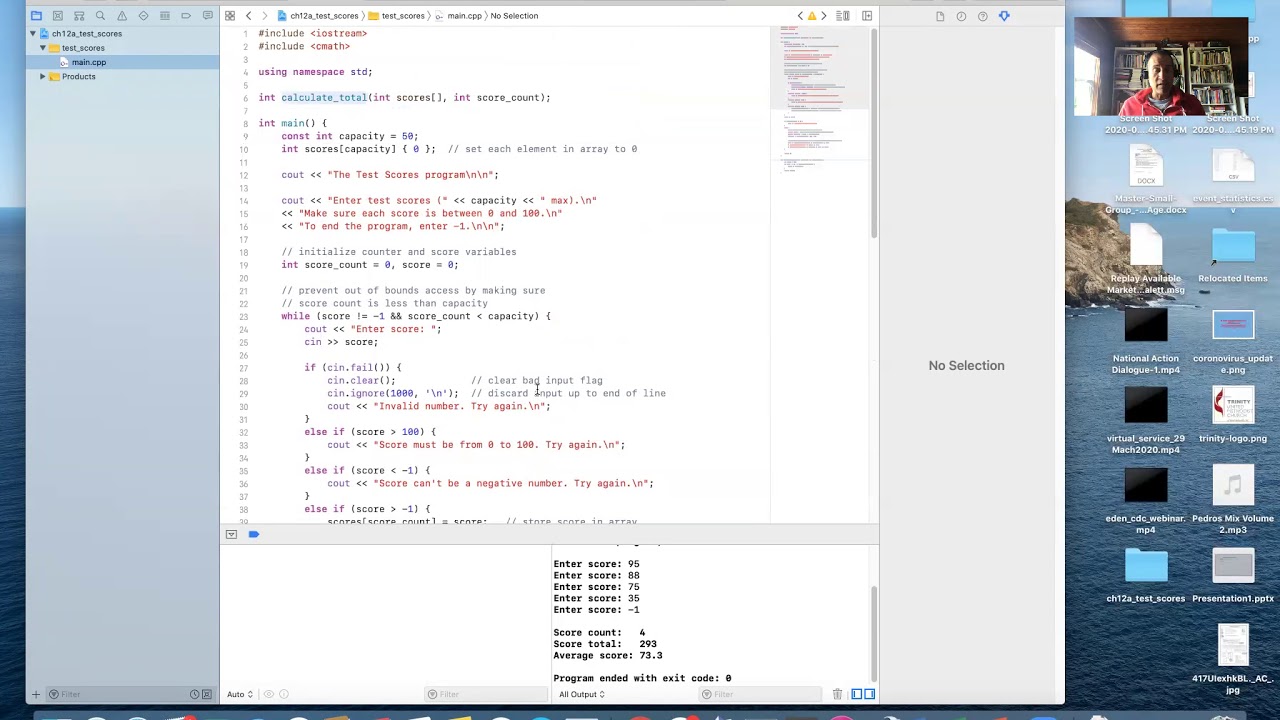This screenshot has width=1280, height=720.
Task: Click test_scores in the jump bar
Action: [396, 16]
